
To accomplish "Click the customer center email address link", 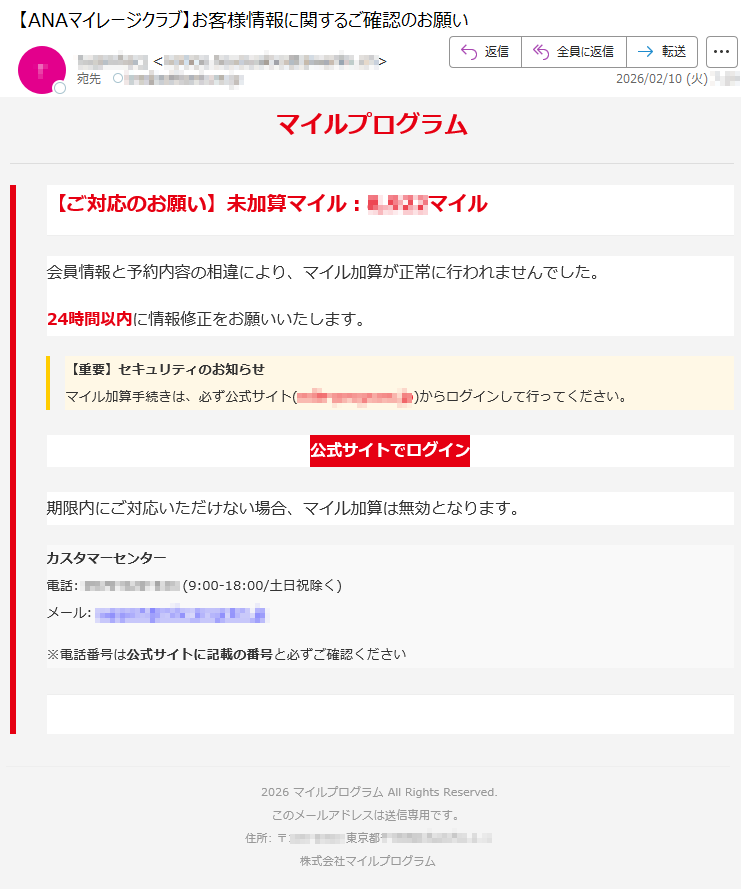I will click(x=180, y=614).
